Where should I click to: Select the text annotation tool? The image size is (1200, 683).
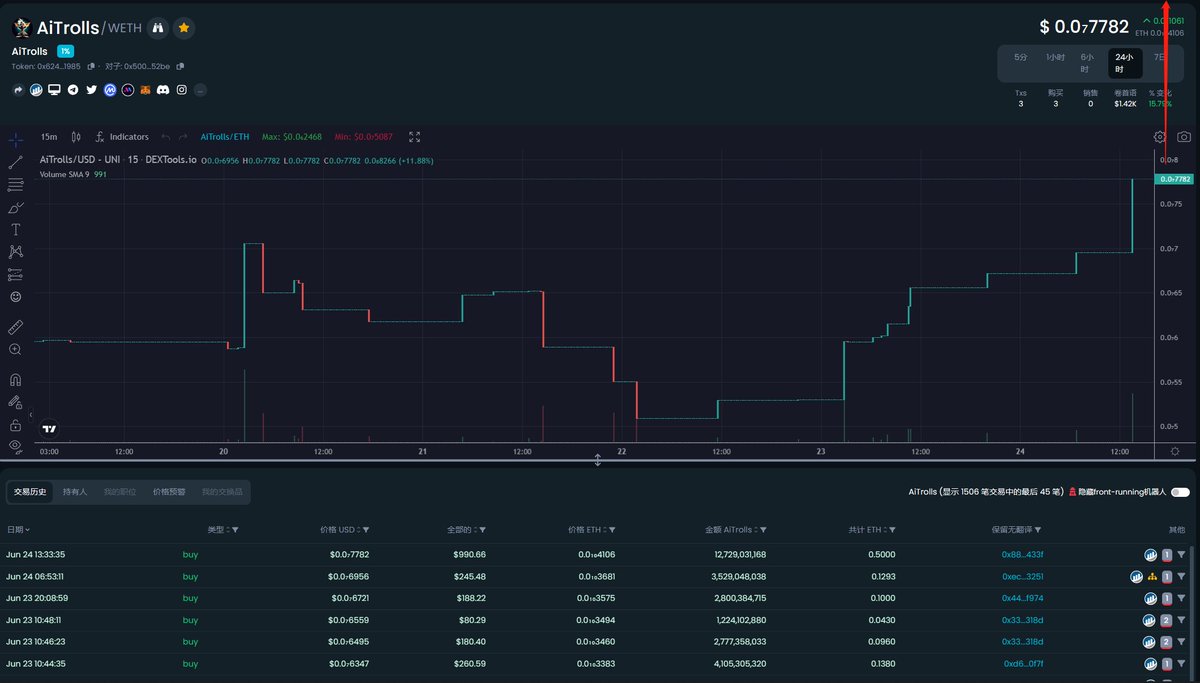[x=15, y=230]
